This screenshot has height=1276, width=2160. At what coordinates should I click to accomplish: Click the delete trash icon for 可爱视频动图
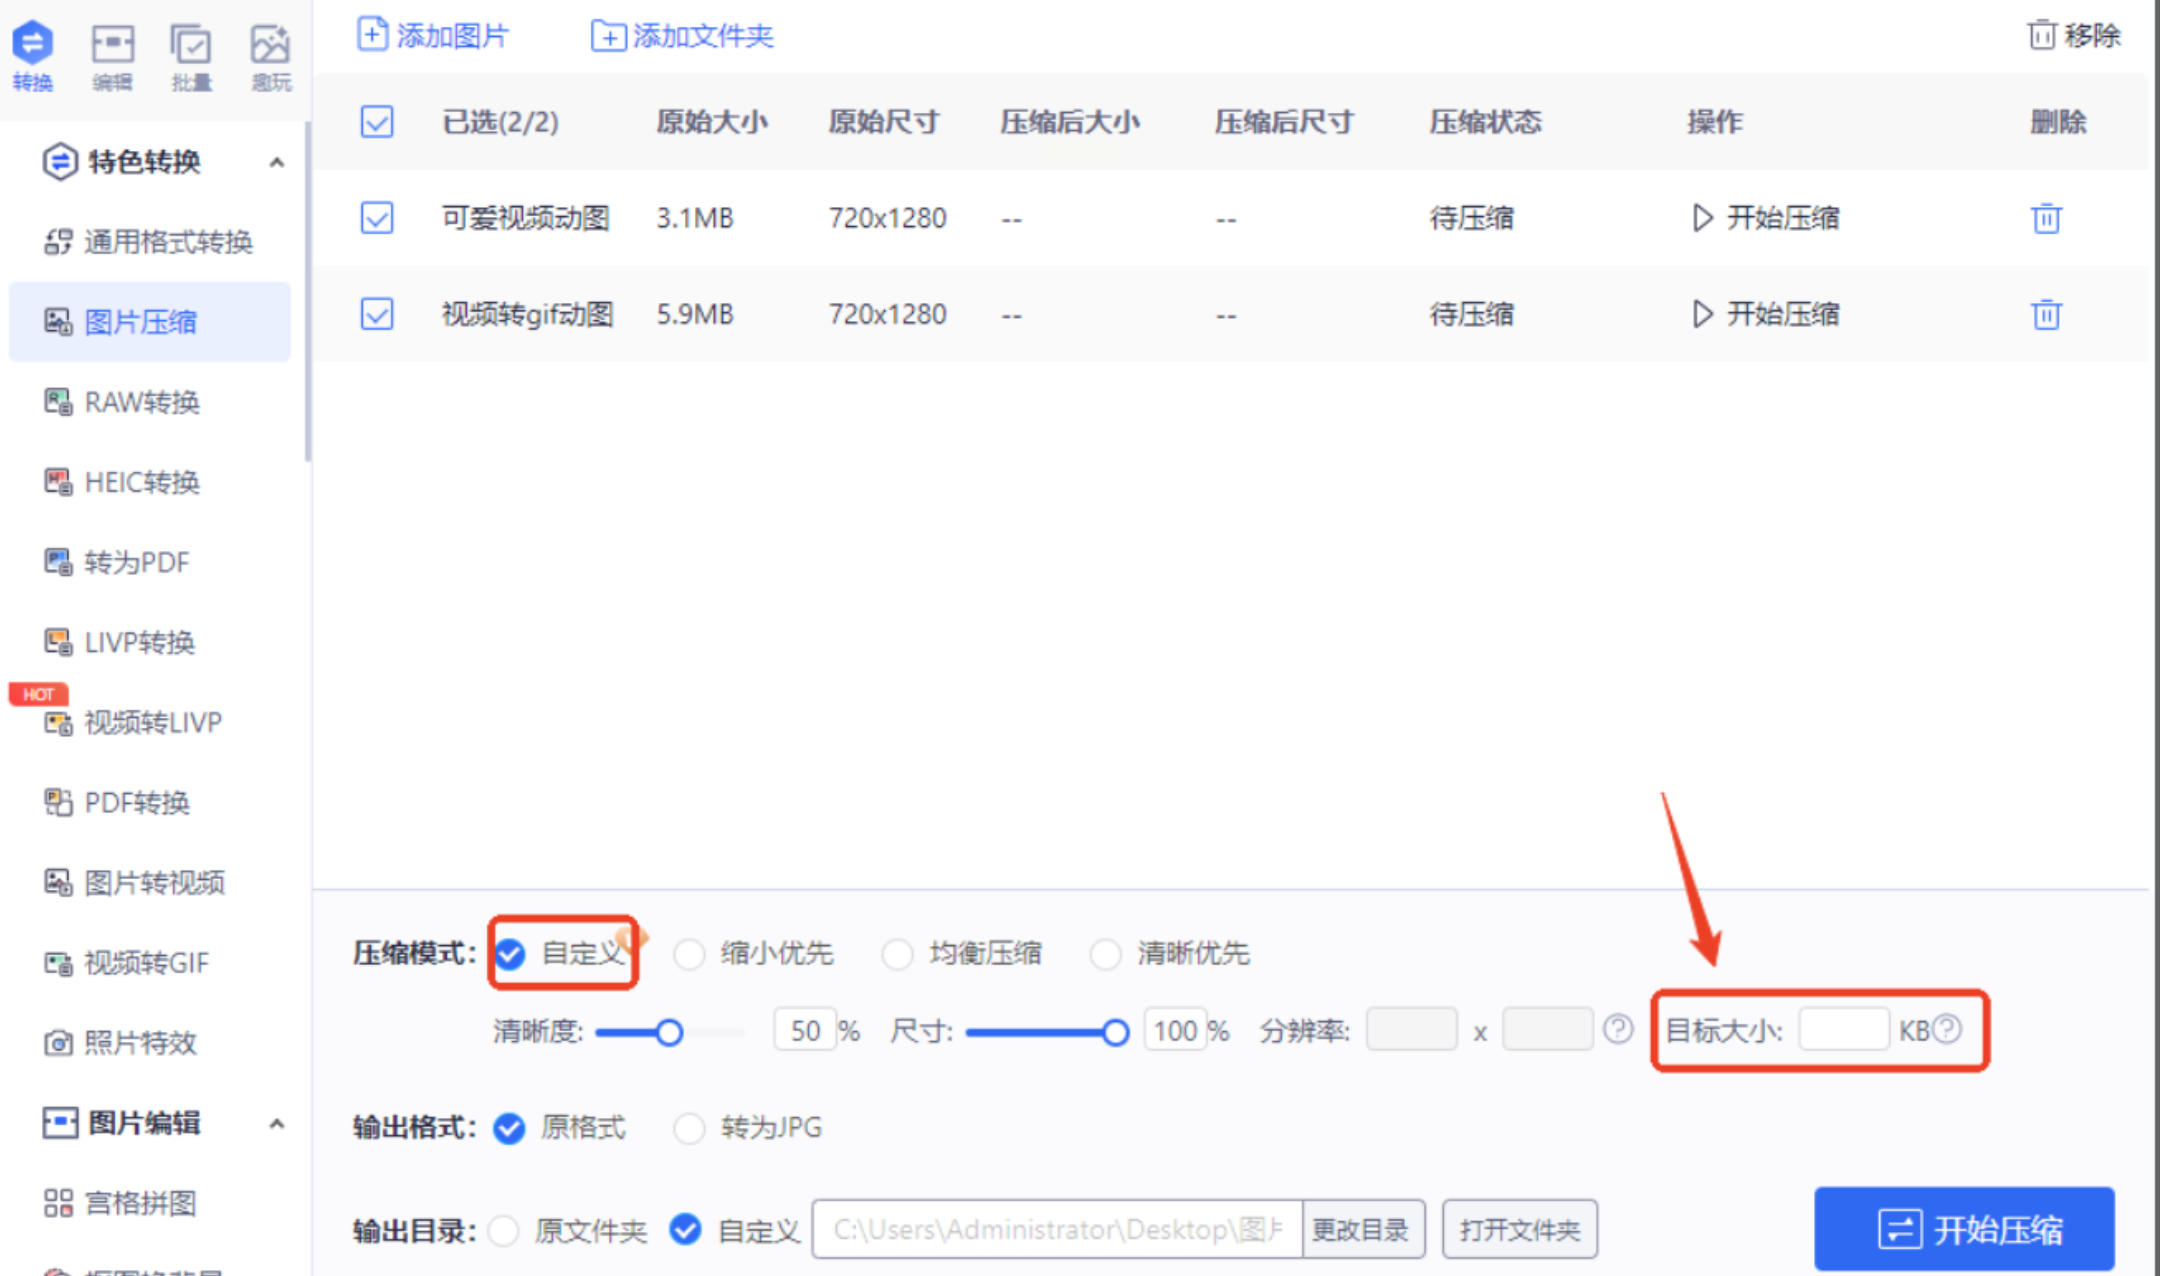pyautogui.click(x=2046, y=218)
